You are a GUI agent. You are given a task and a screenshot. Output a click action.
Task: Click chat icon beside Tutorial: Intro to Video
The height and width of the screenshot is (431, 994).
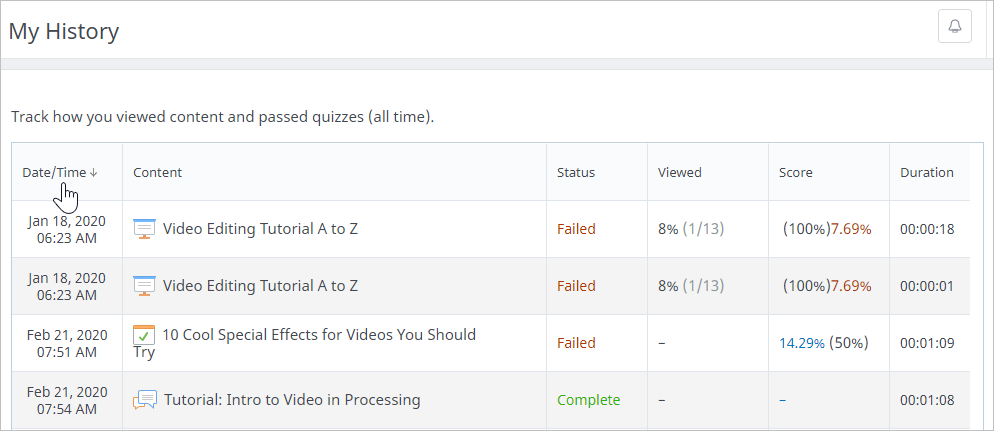(x=145, y=400)
